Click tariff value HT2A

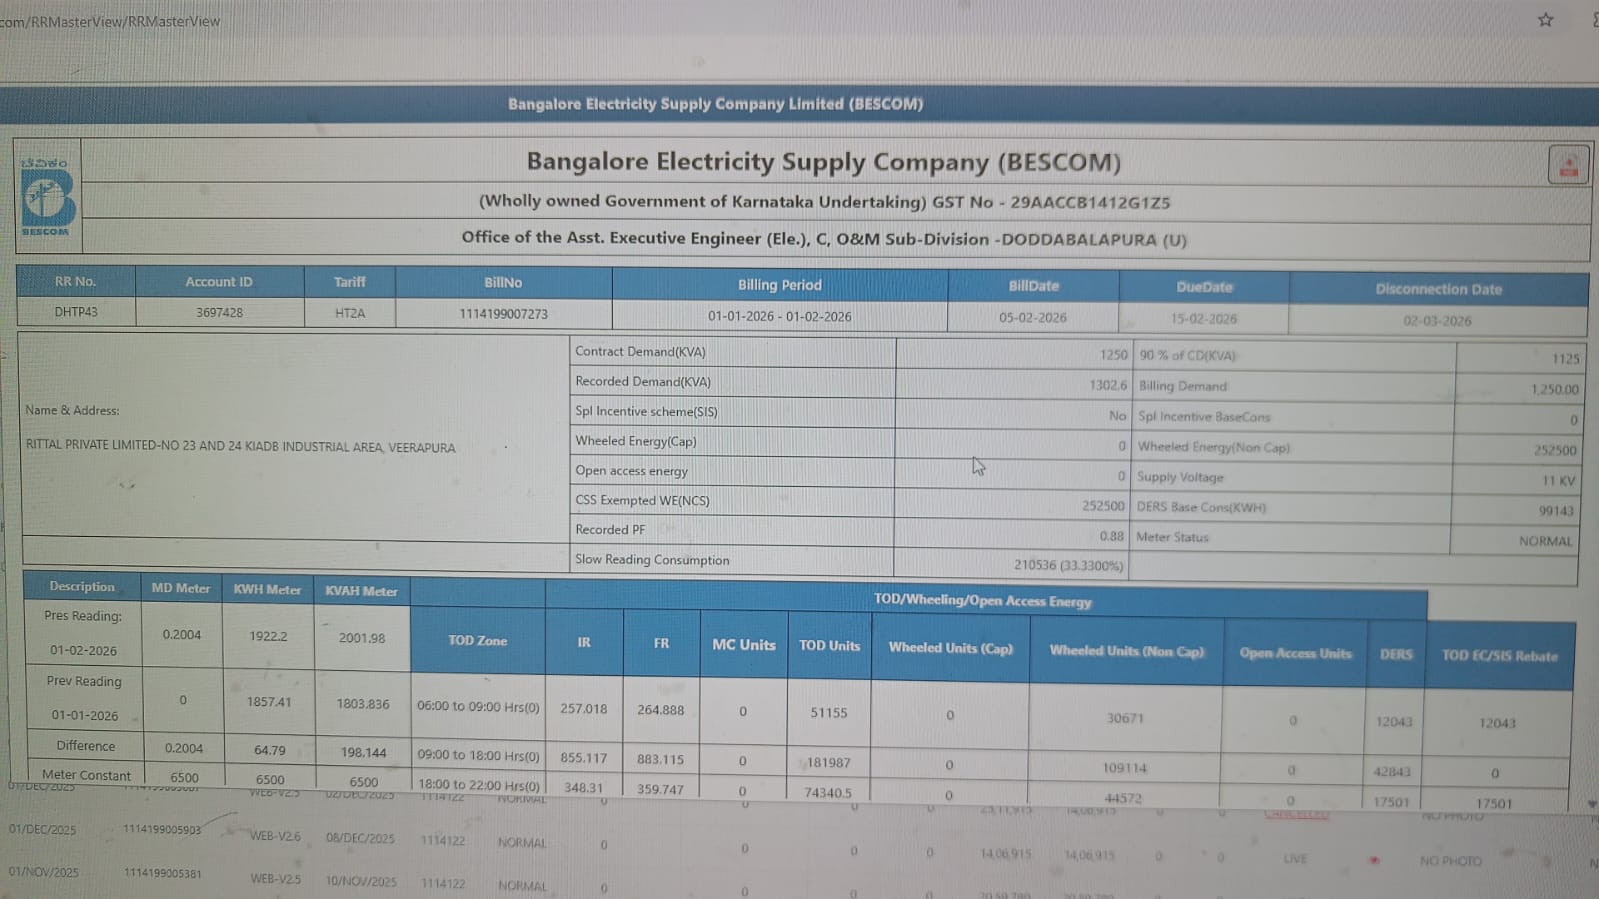(x=350, y=313)
